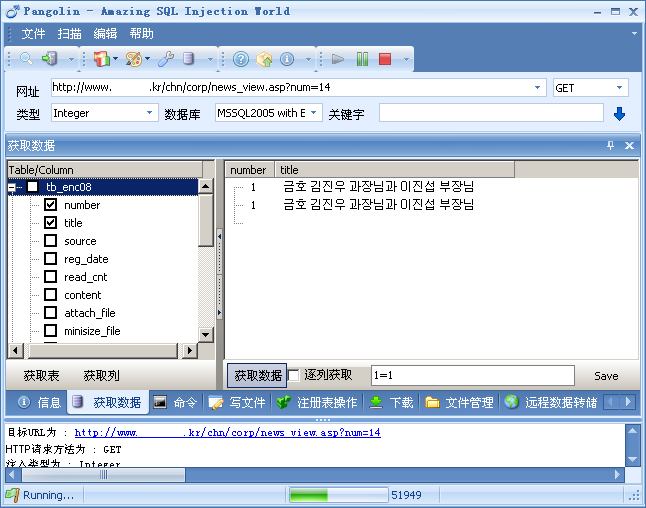Image resolution: width=646 pixels, height=508 pixels.
Task: Click the Save button
Action: (x=606, y=376)
